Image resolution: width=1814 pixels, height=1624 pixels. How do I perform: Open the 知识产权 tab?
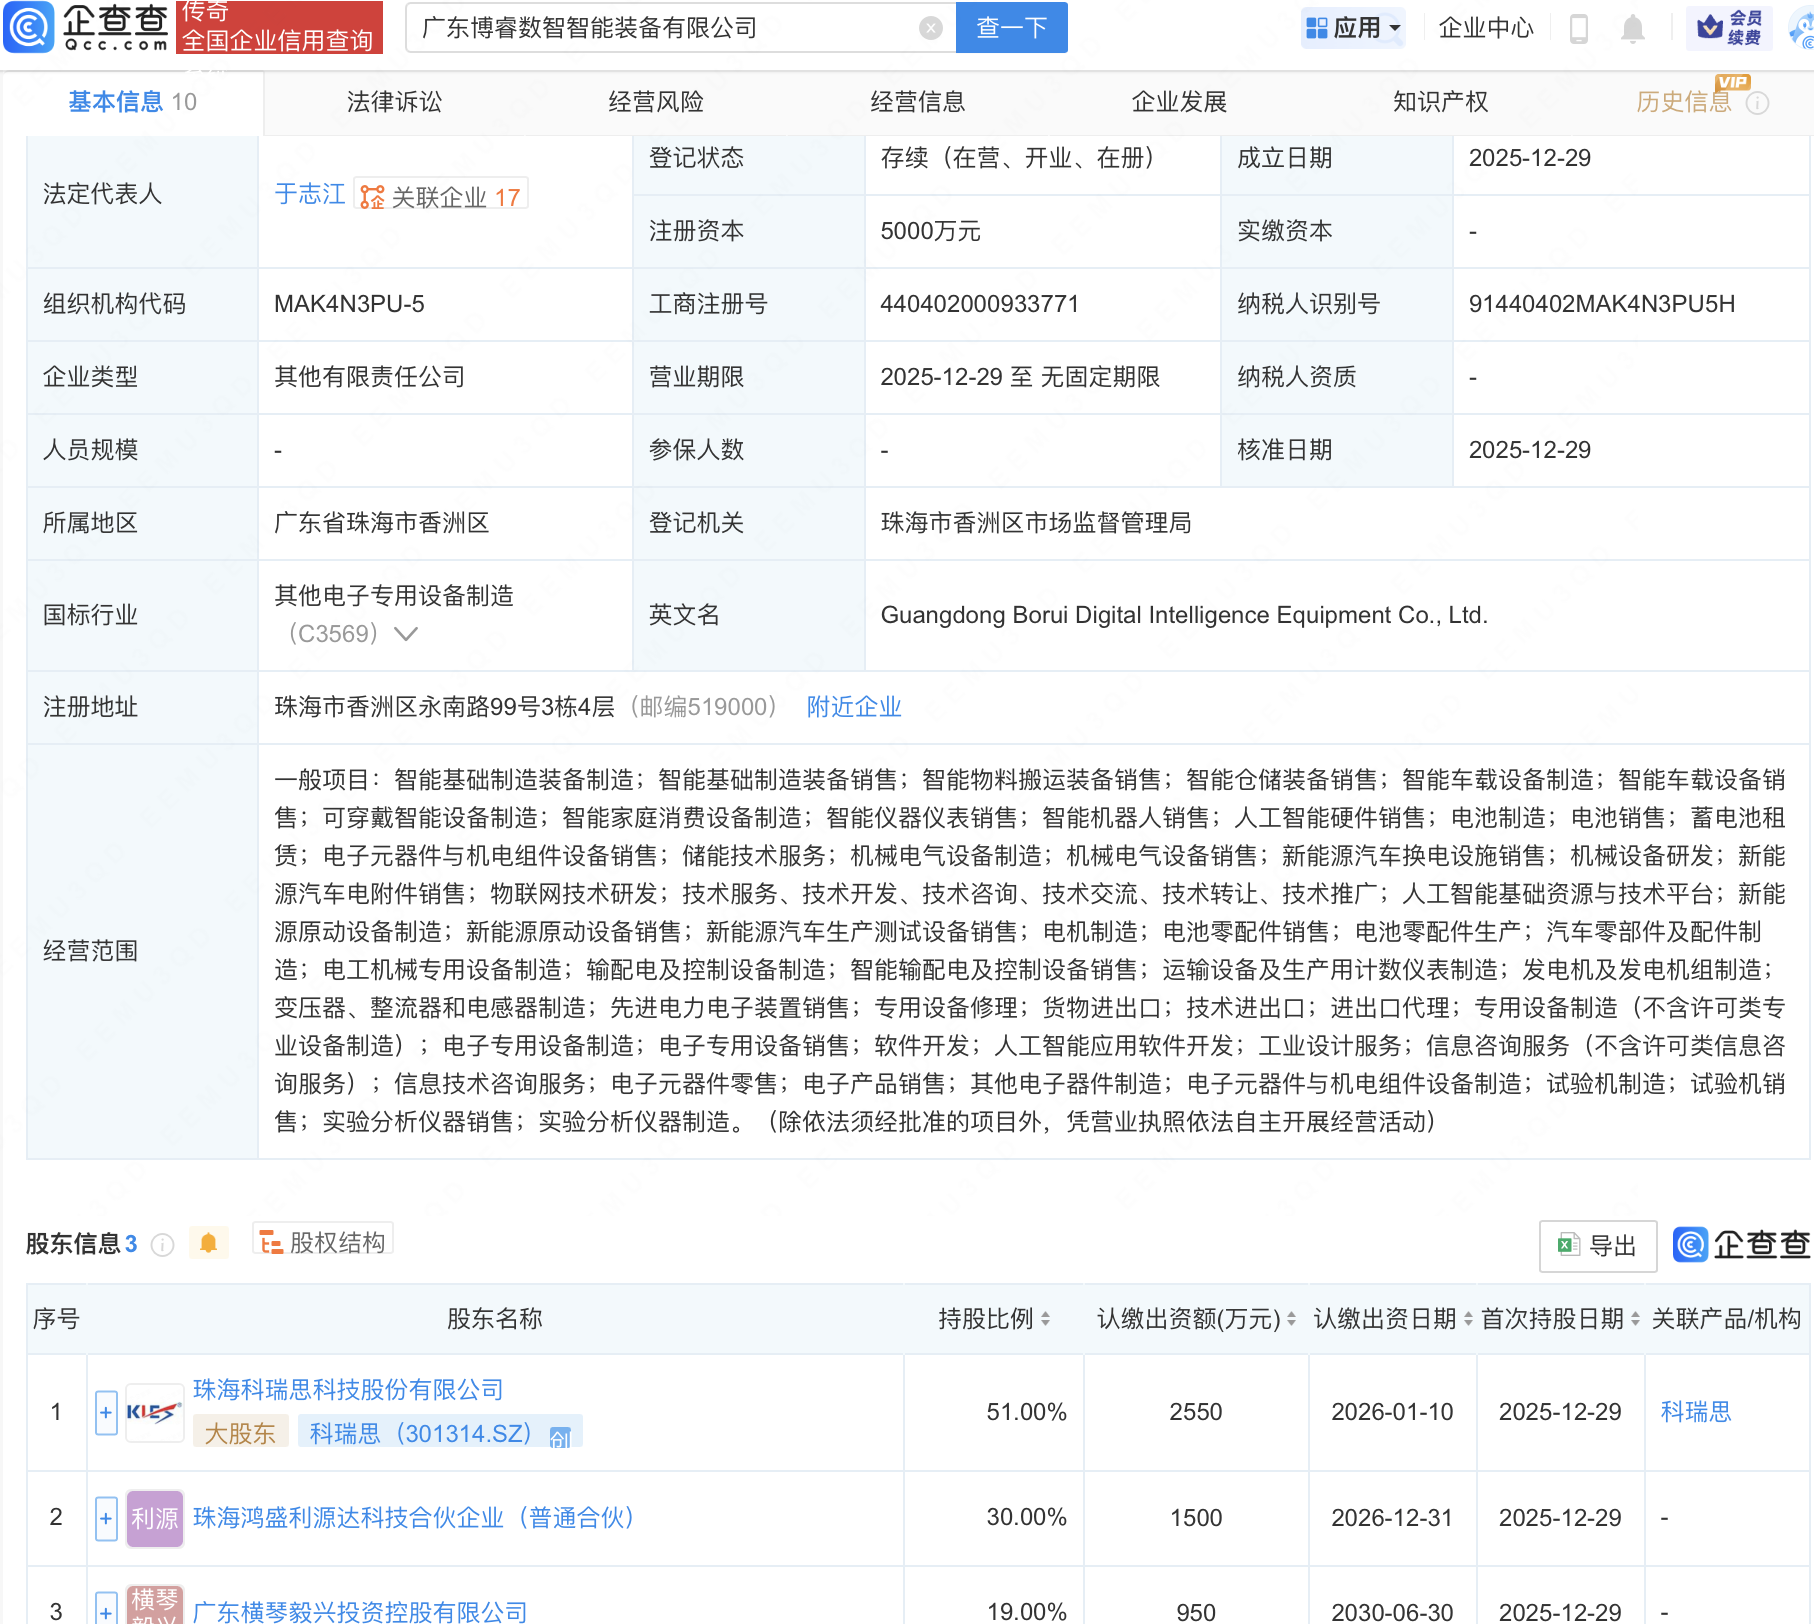pos(1439,101)
